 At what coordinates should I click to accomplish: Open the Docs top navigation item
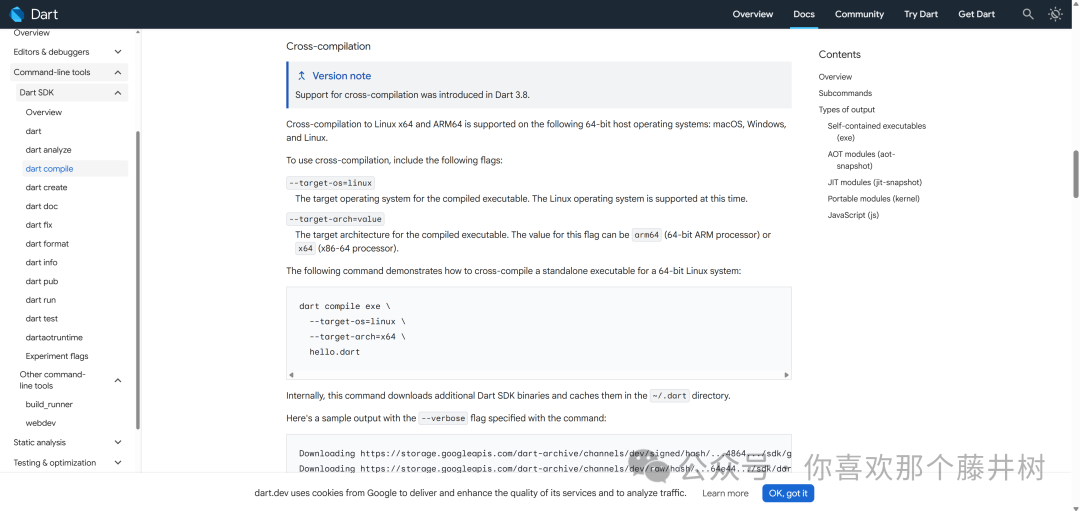(804, 14)
